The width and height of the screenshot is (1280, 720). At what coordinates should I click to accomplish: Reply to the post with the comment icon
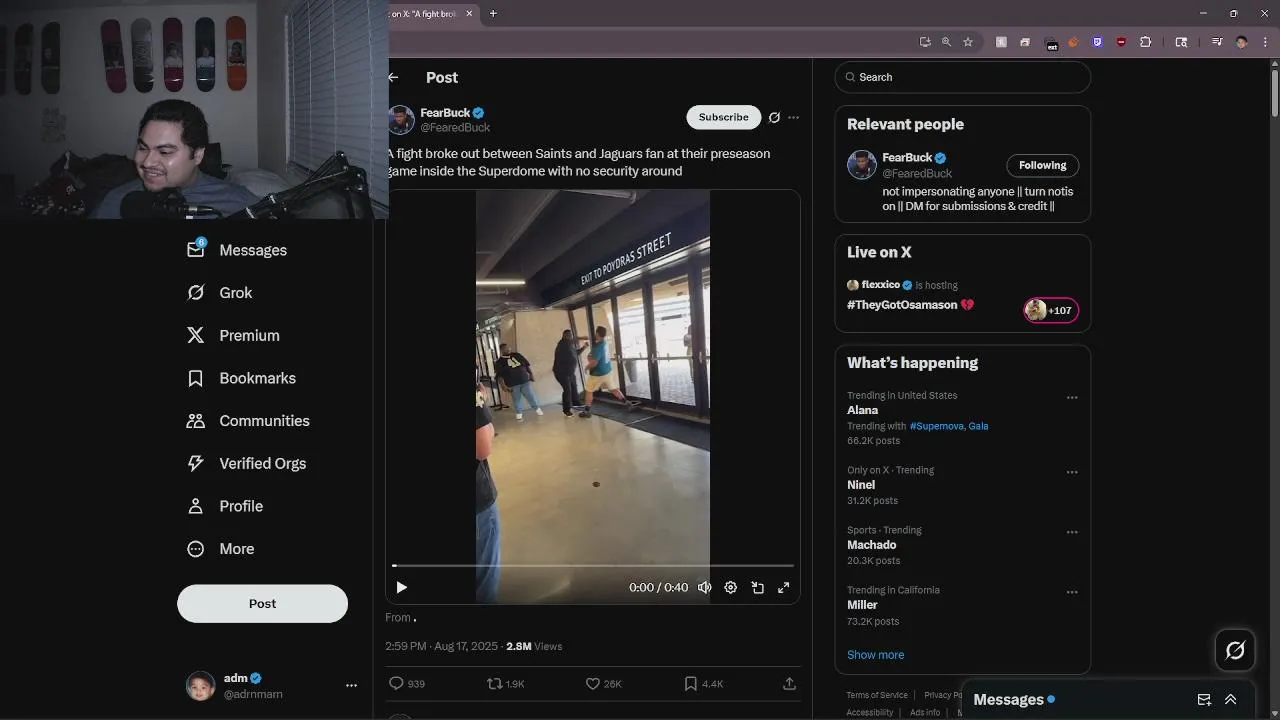tap(396, 684)
